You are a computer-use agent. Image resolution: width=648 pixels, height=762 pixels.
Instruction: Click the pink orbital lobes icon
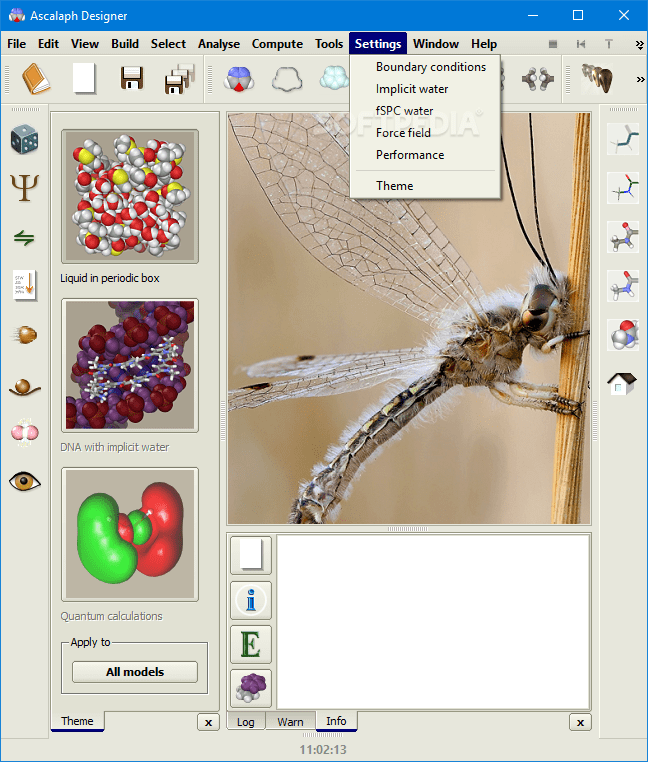pos(24,432)
